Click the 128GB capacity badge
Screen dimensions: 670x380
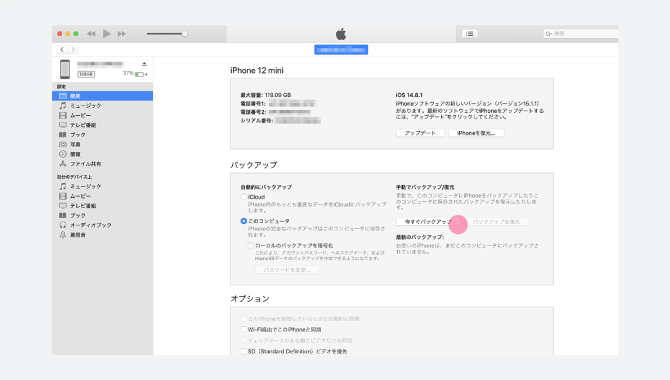[x=86, y=74]
